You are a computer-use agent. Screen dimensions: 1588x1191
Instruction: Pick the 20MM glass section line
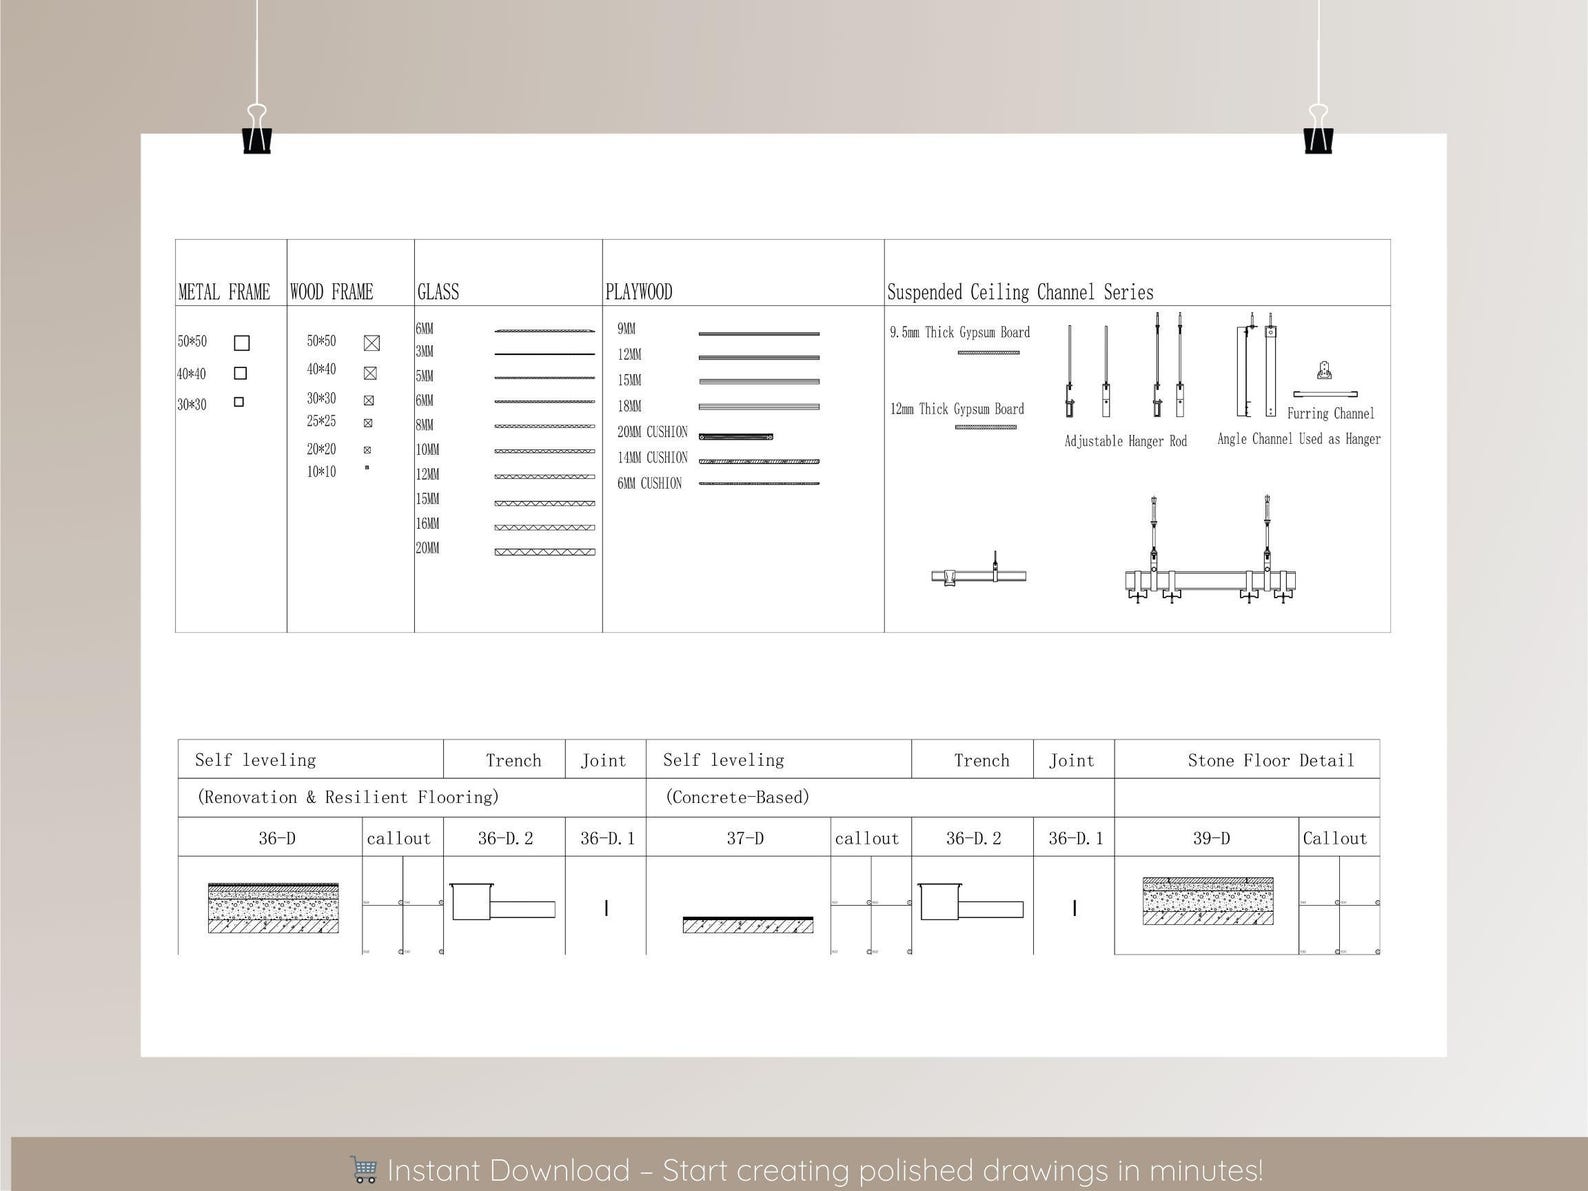tap(545, 551)
